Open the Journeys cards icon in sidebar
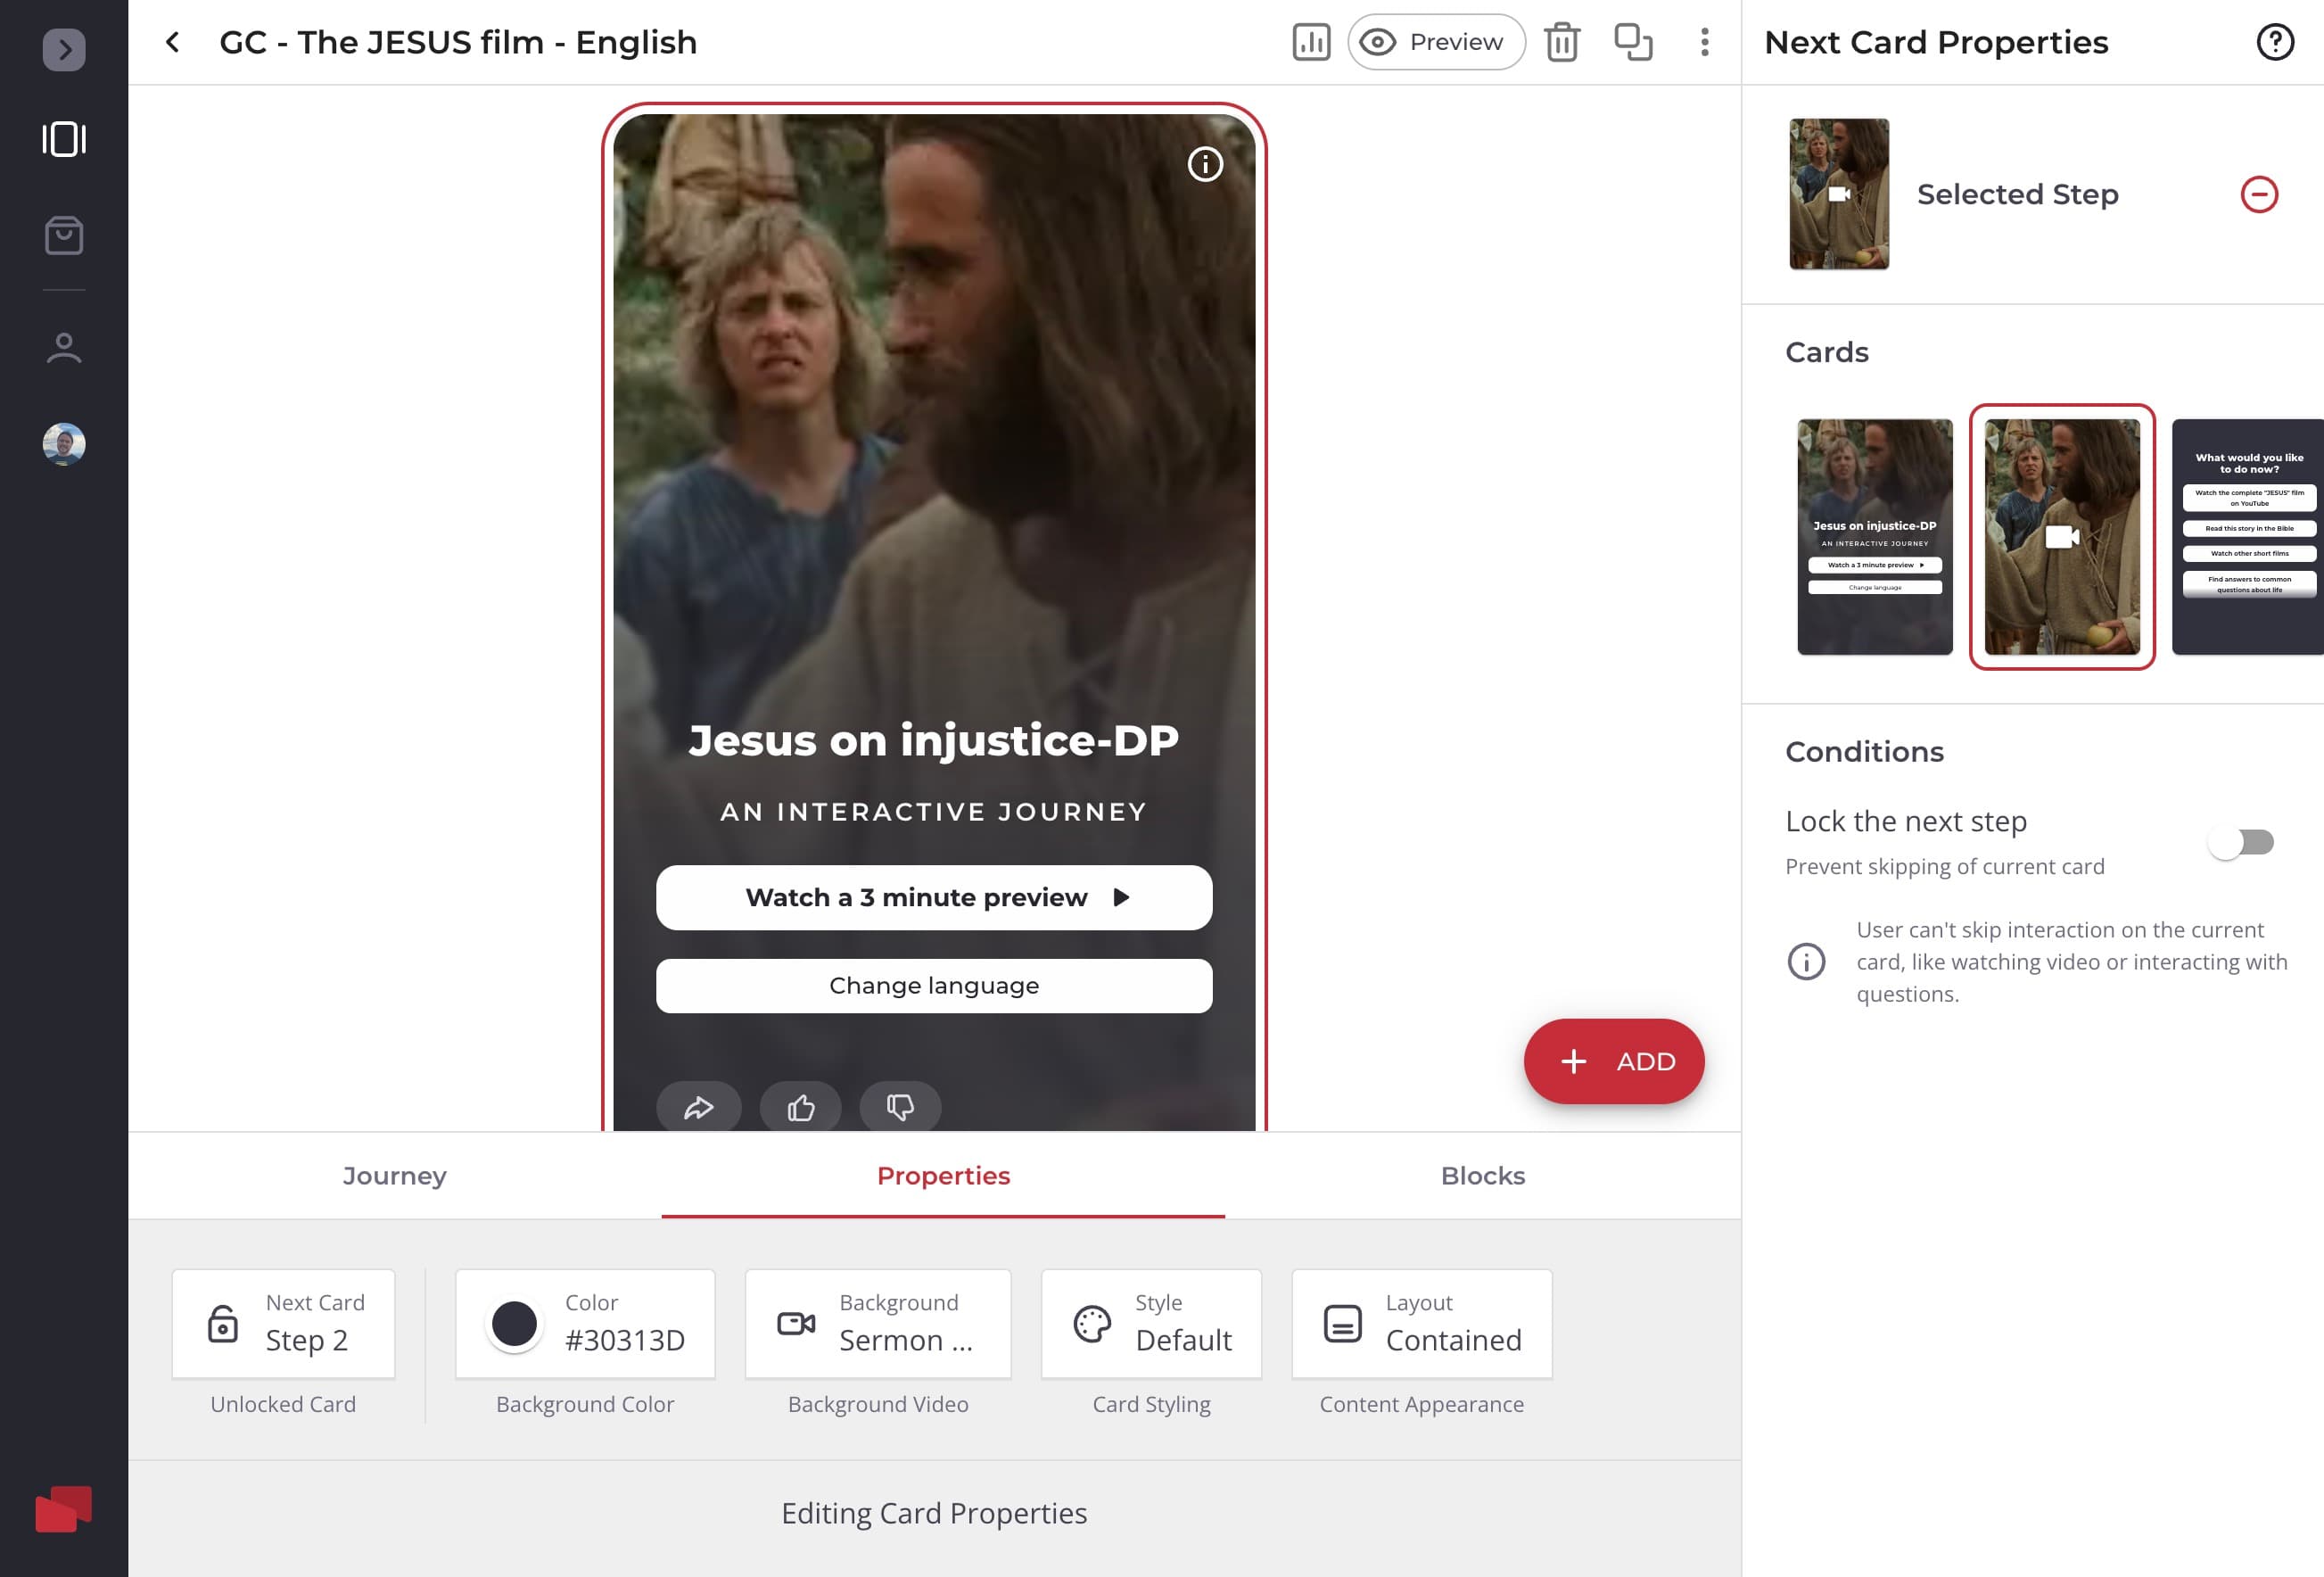Image resolution: width=2324 pixels, height=1577 pixels. point(64,139)
